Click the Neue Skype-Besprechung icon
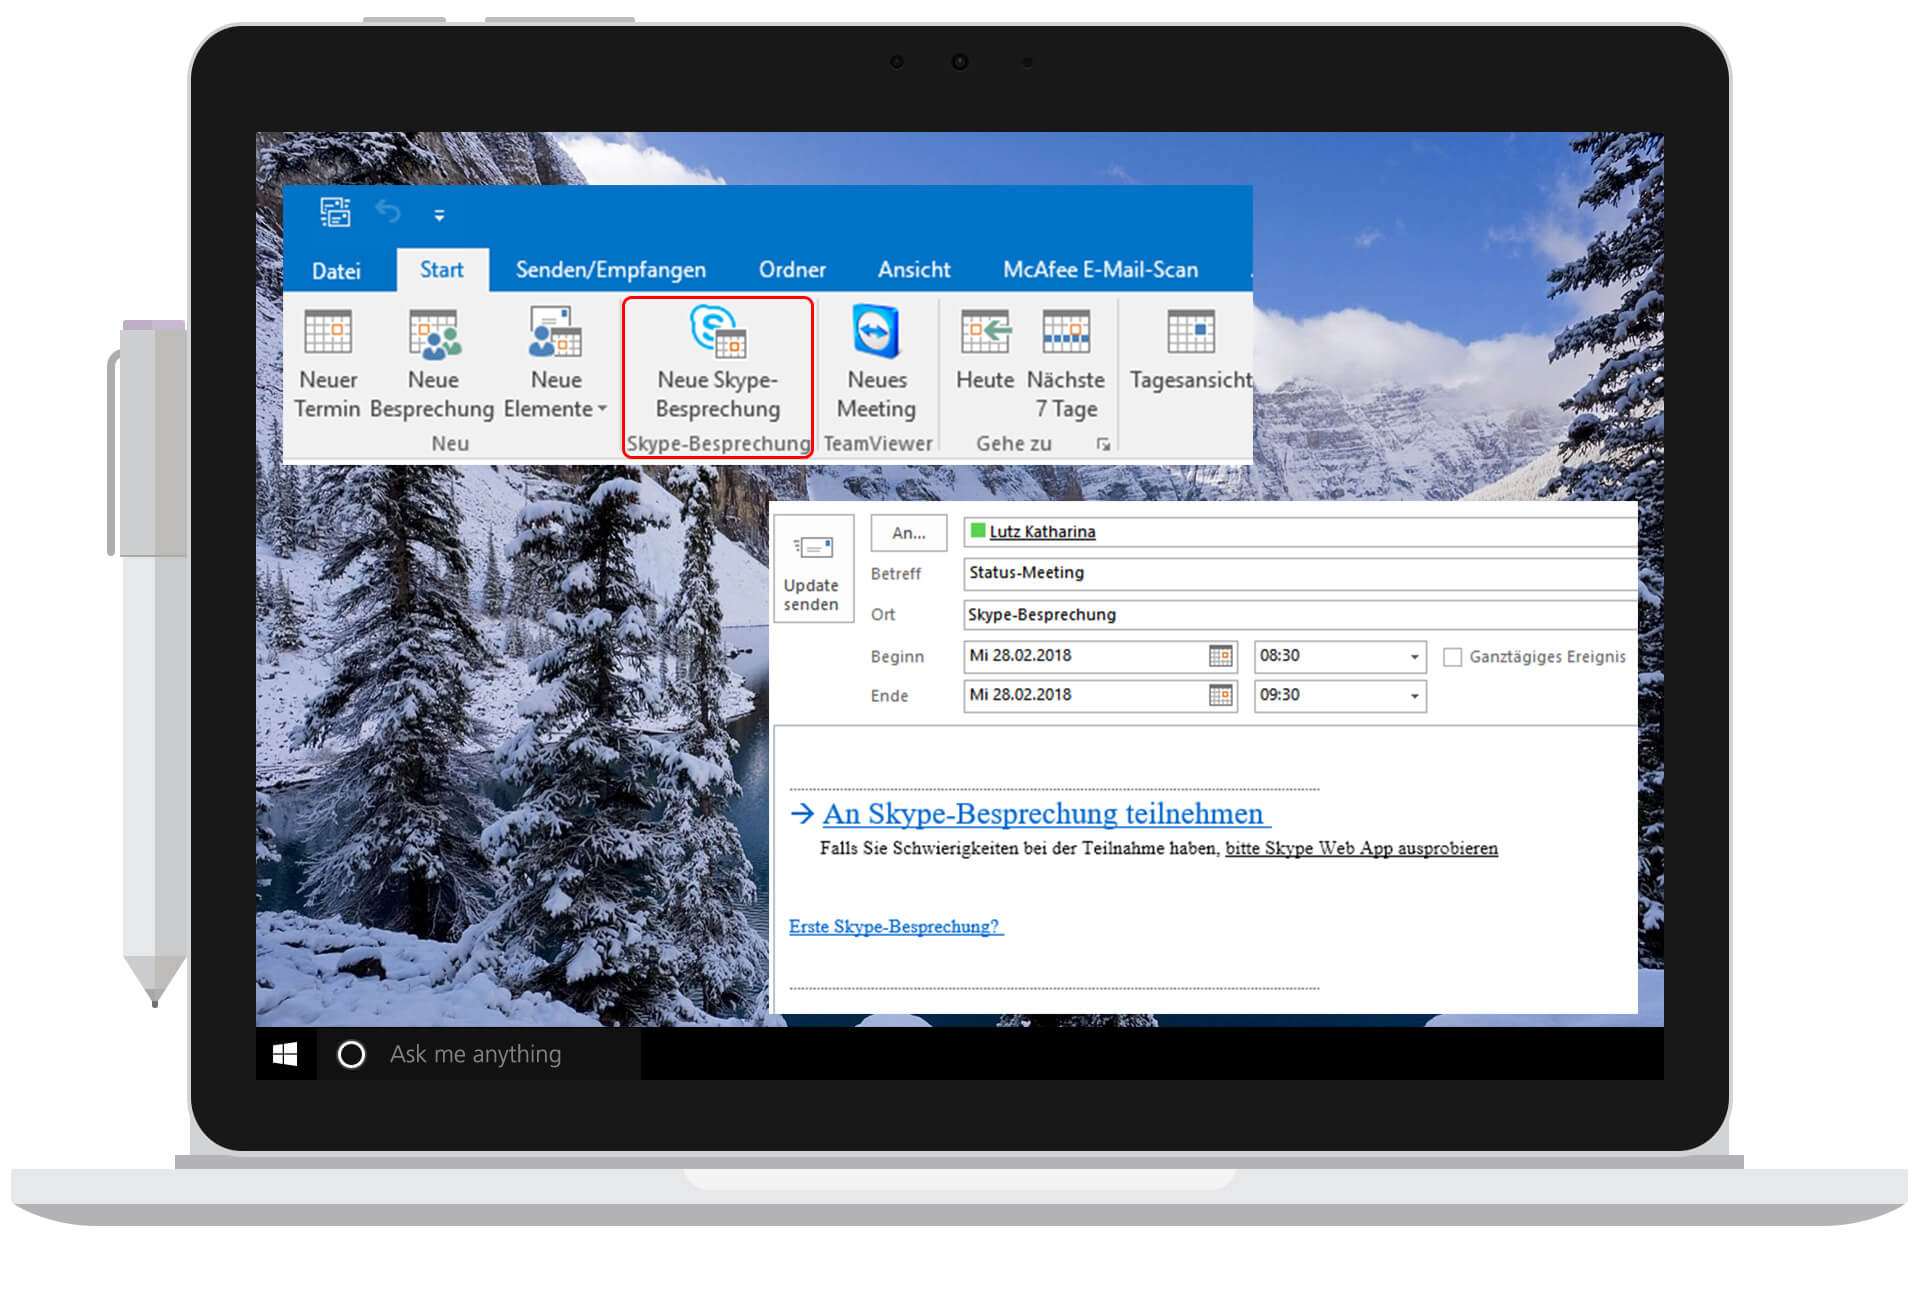Viewport: 1920px width, 1300px height. coord(717,331)
